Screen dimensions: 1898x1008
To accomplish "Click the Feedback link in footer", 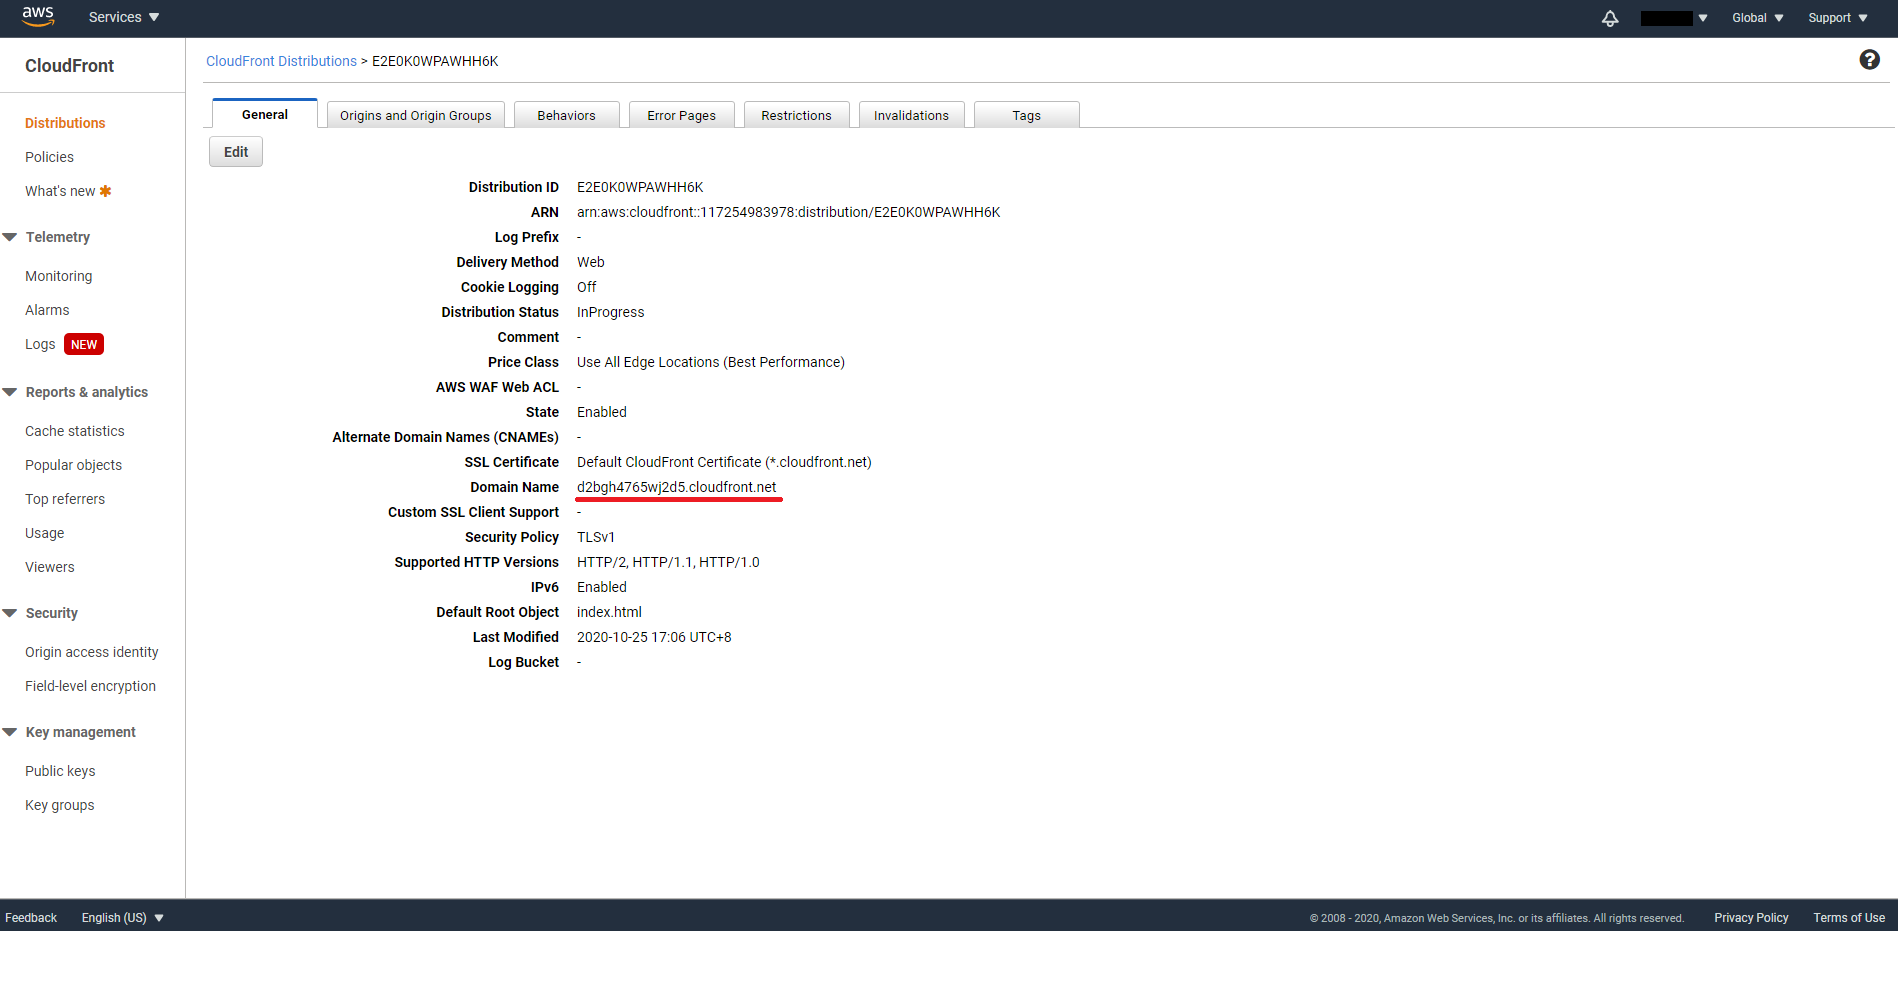I will [31, 918].
